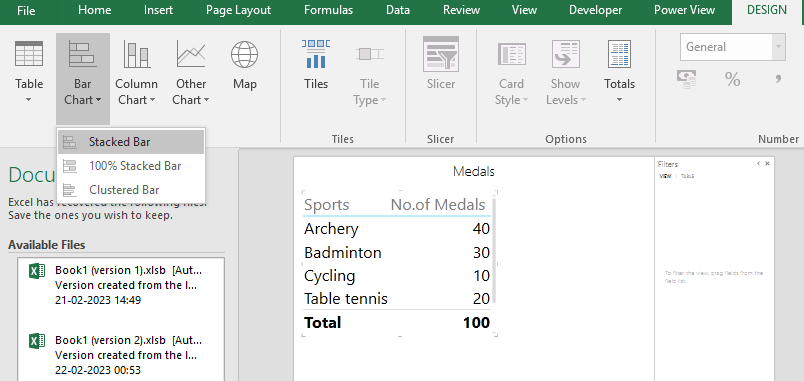This screenshot has height=381, width=804.
Task: Open the Totals dropdown button
Action: [619, 72]
